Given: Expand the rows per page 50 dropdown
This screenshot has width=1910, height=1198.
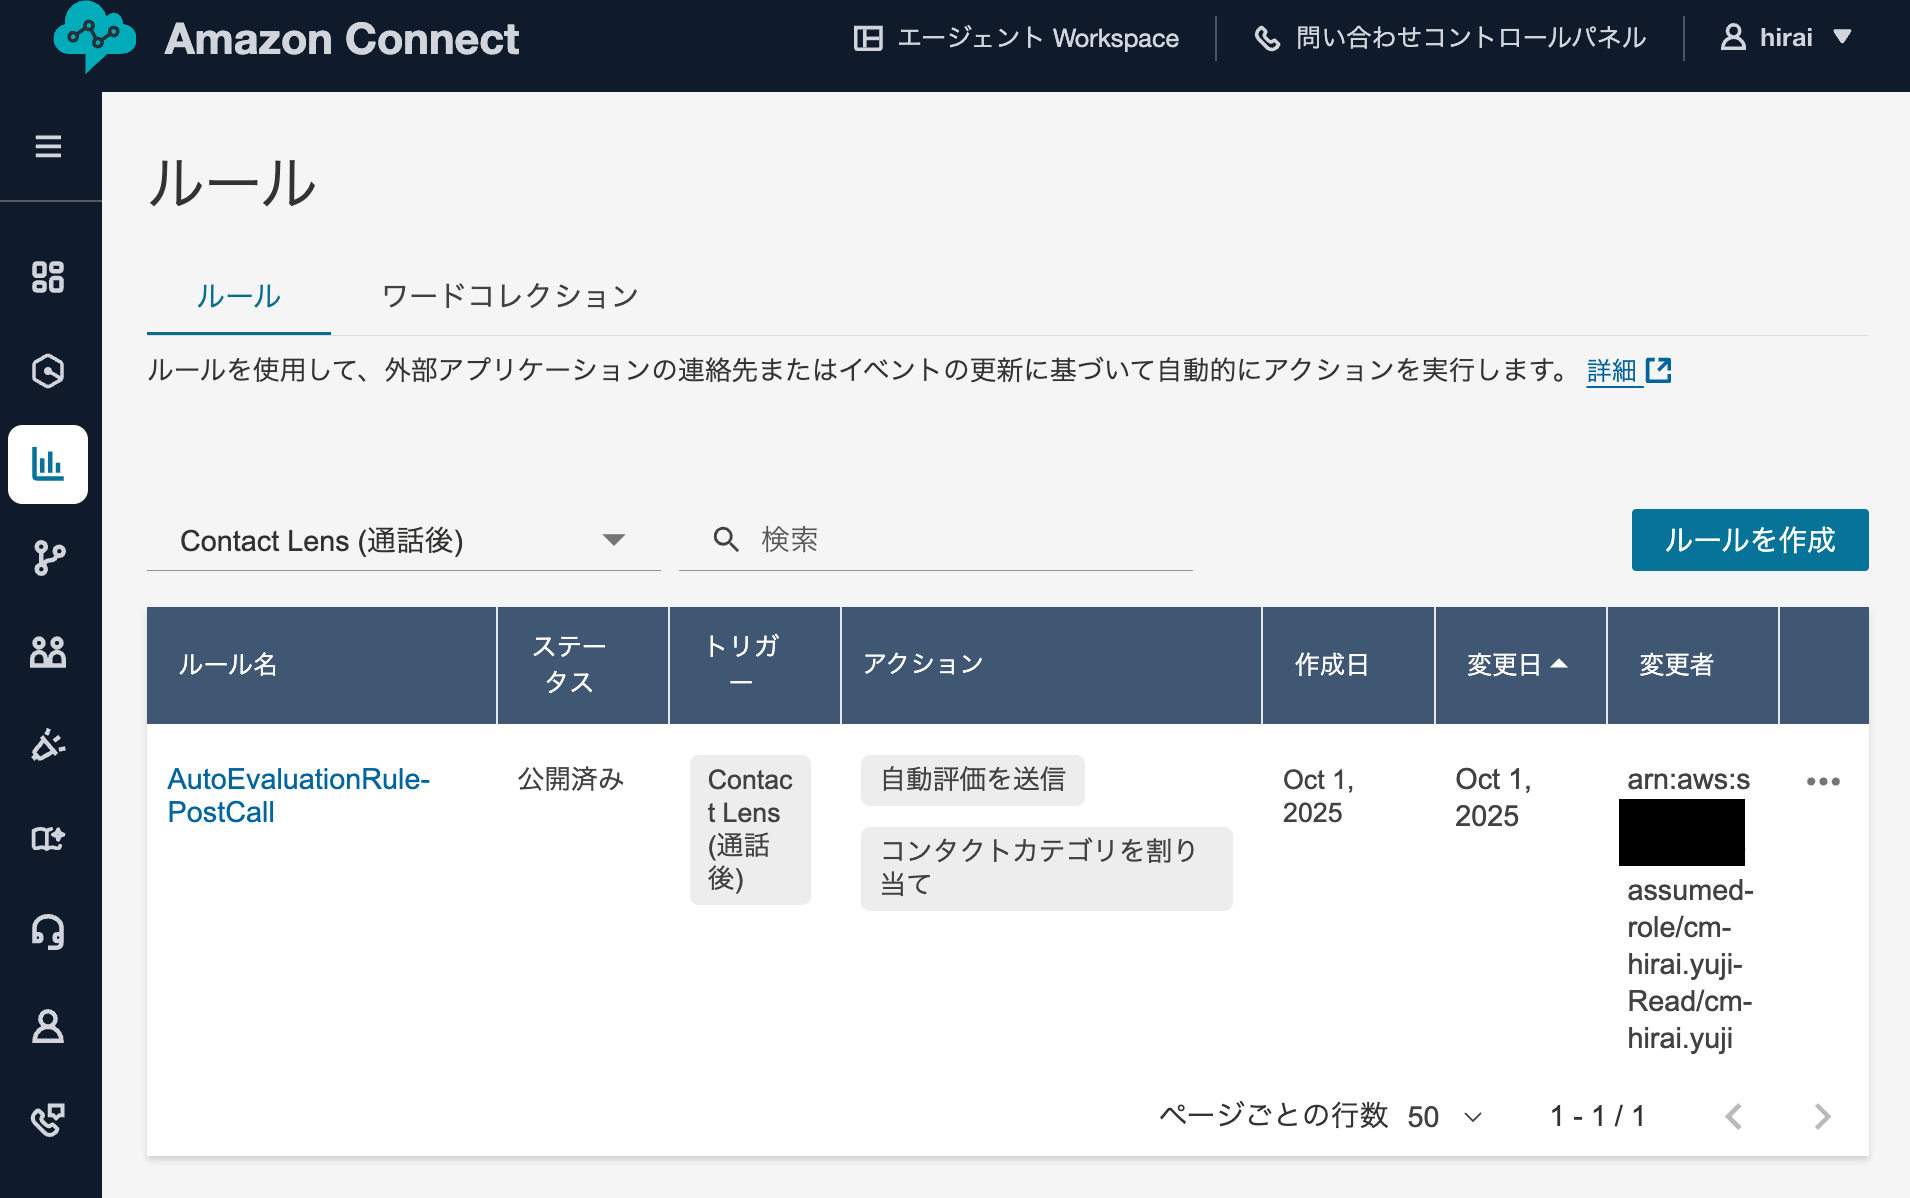Looking at the screenshot, I should coord(1445,1116).
